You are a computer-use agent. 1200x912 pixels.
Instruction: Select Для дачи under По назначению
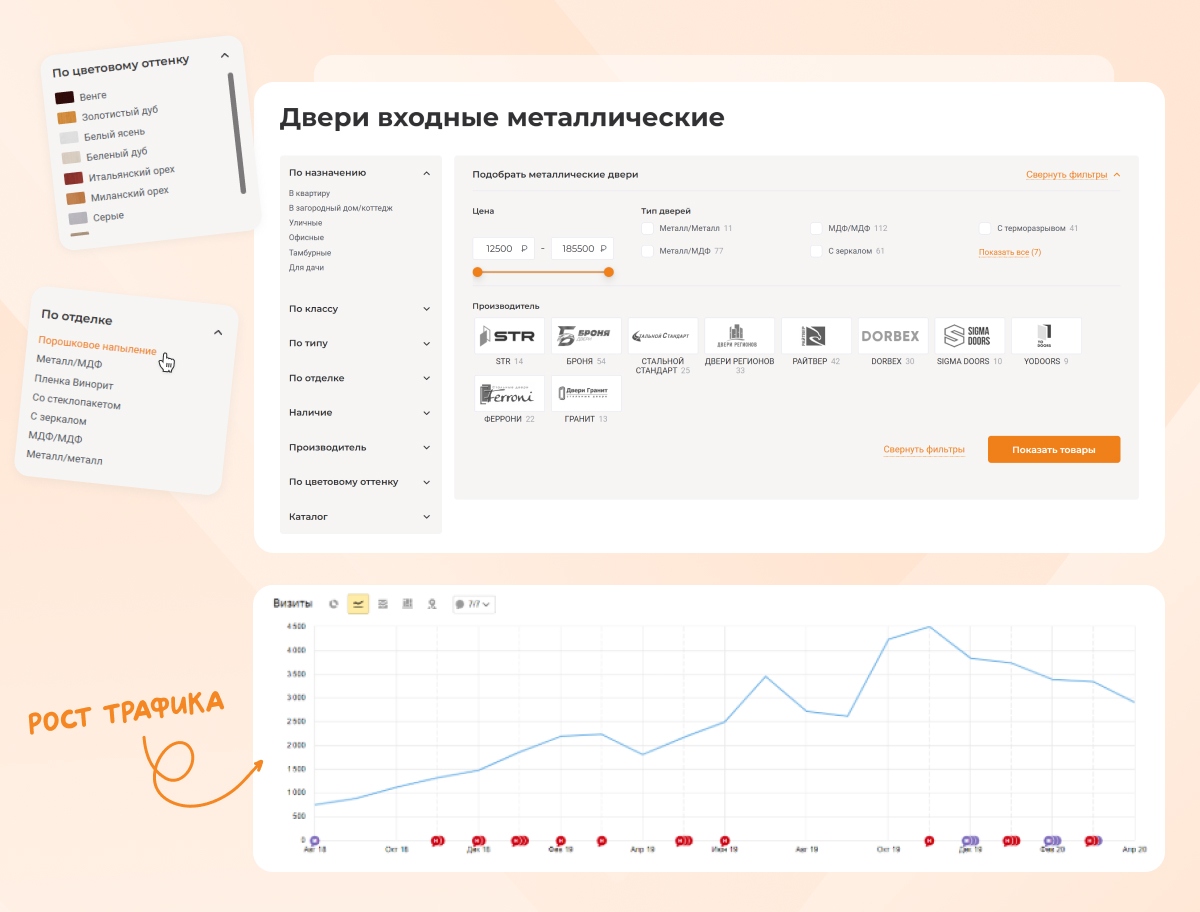(x=306, y=268)
